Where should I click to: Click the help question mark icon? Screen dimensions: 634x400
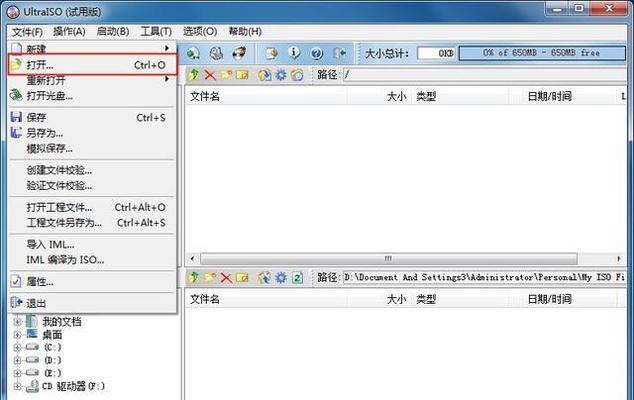pyautogui.click(x=317, y=53)
